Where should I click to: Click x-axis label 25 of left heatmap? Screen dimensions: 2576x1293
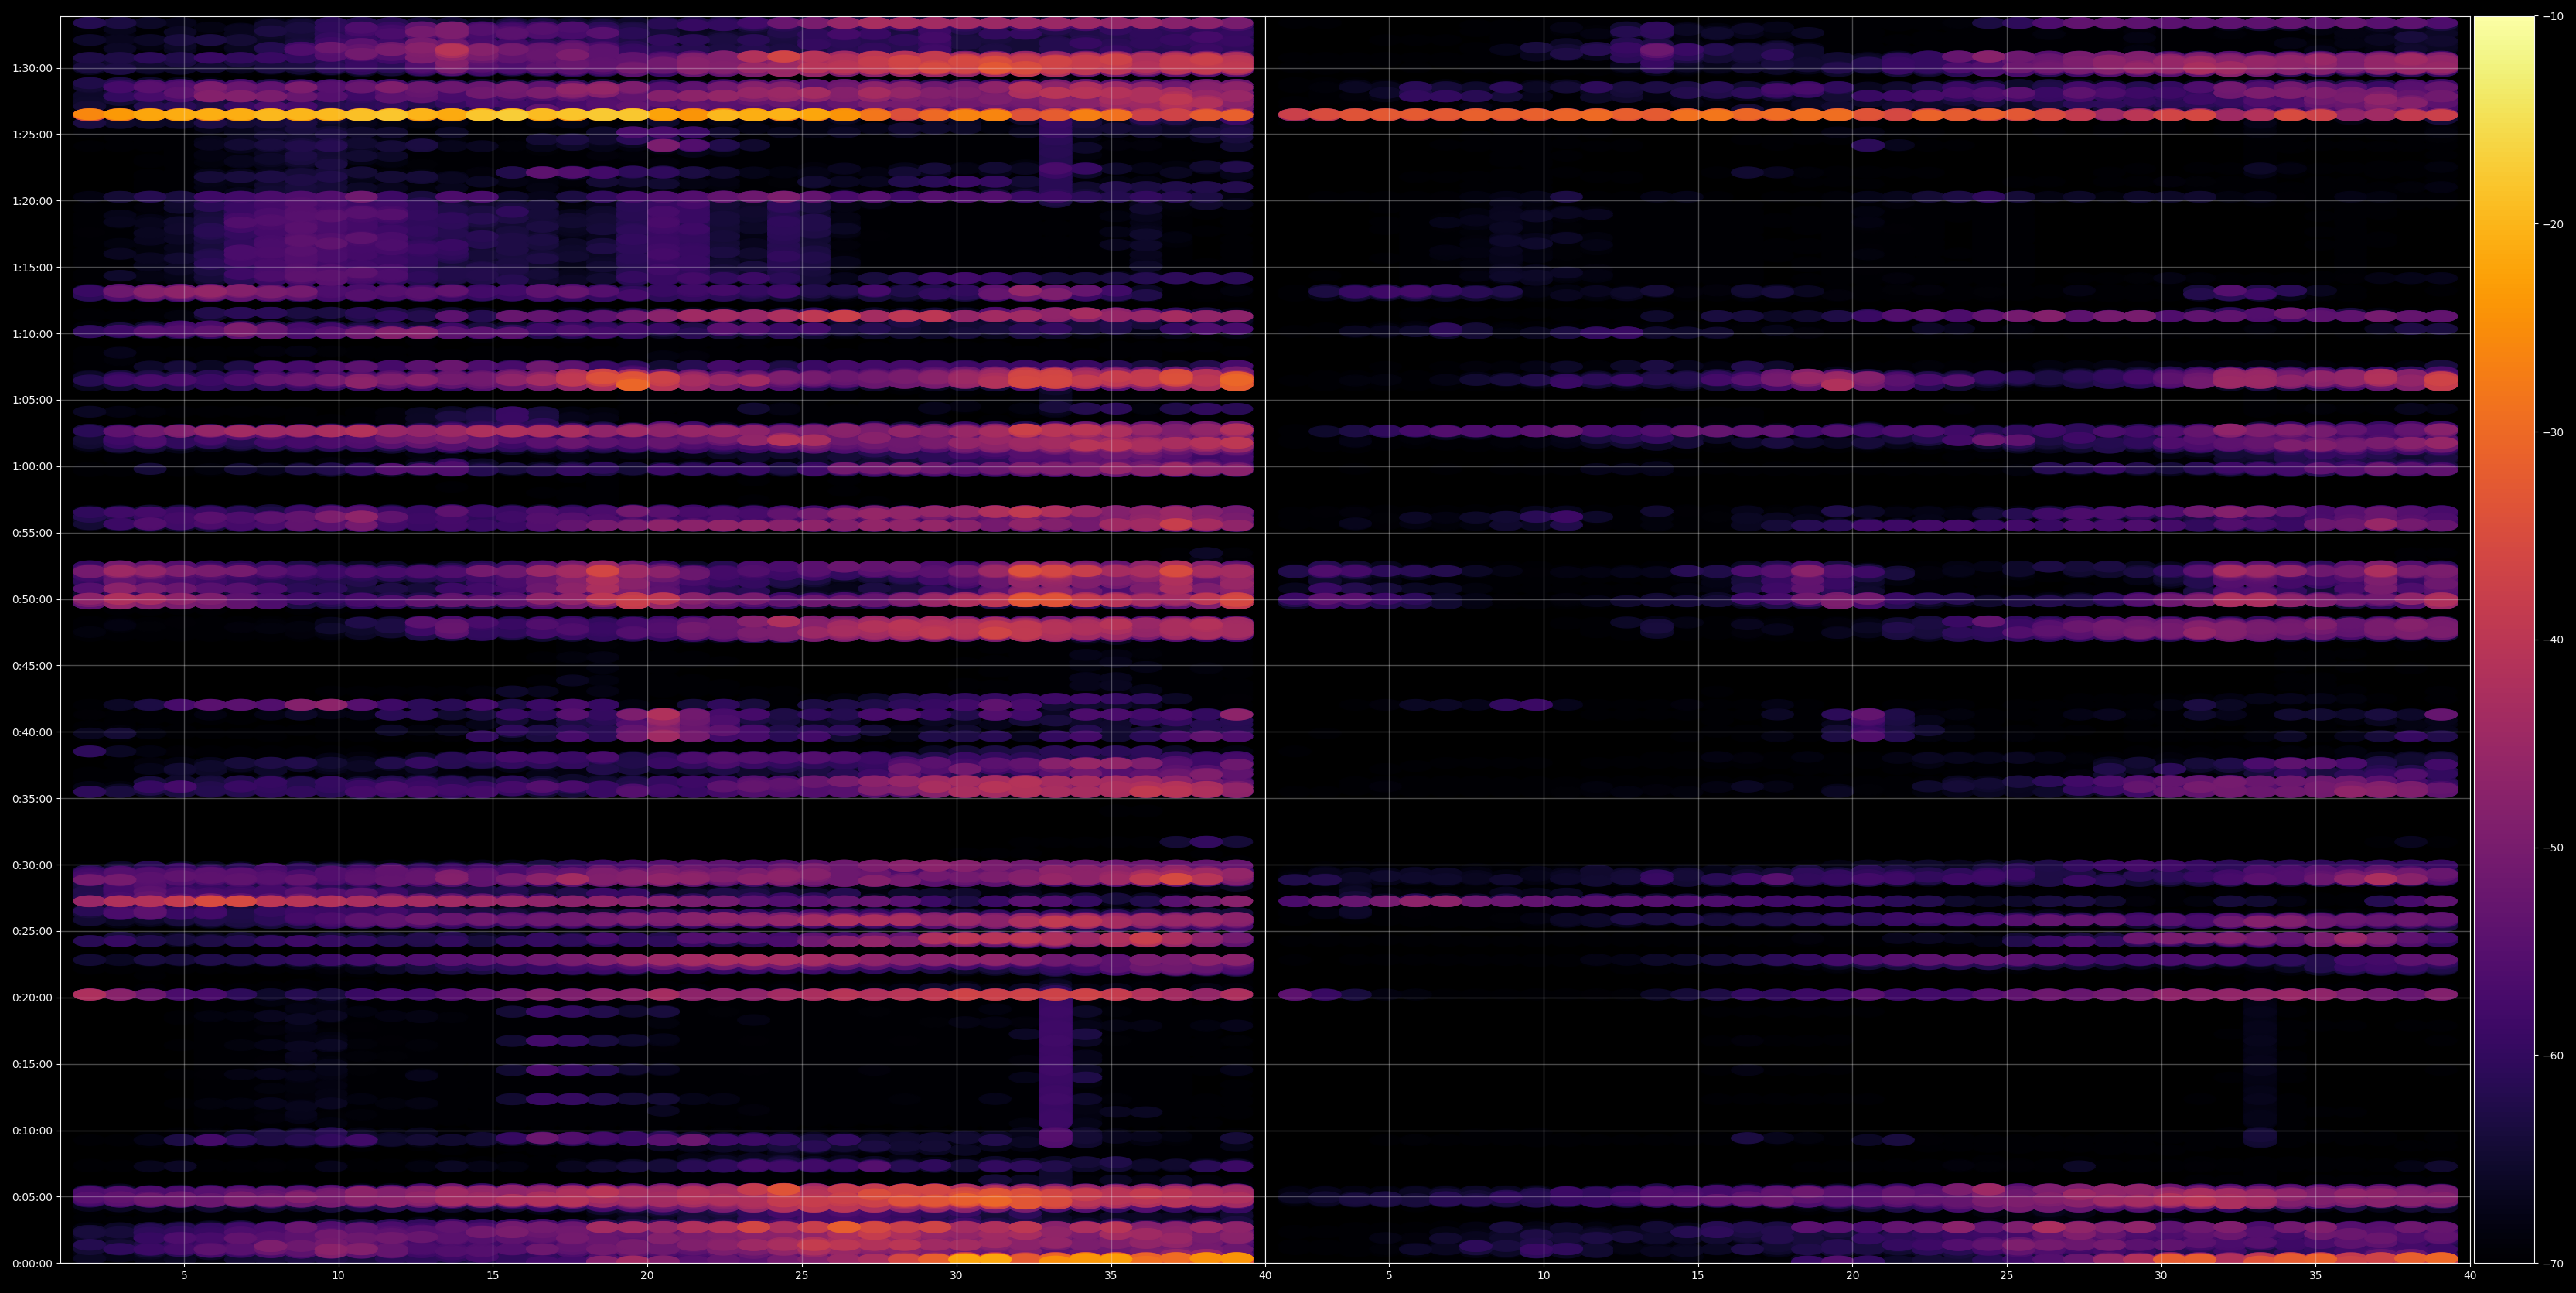point(802,1275)
